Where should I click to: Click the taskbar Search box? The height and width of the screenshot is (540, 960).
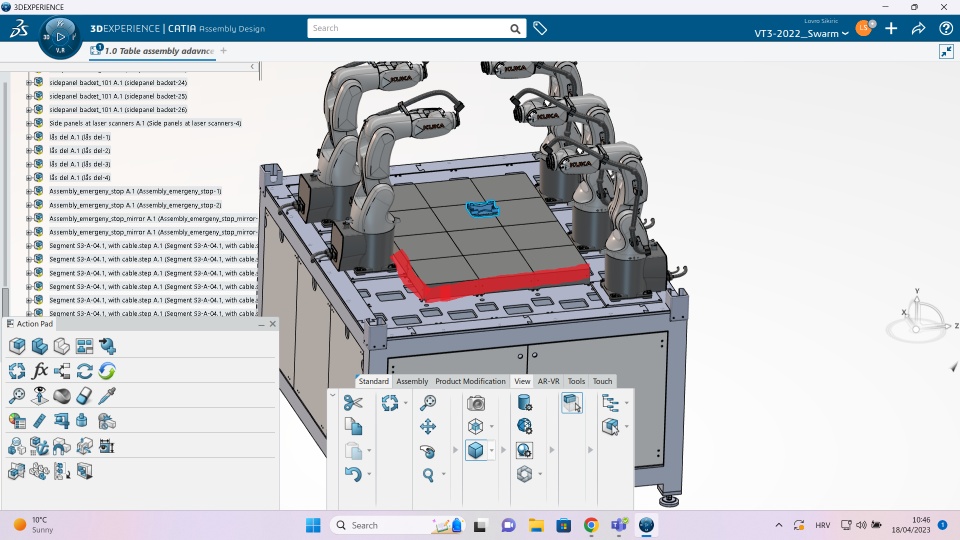coord(395,525)
